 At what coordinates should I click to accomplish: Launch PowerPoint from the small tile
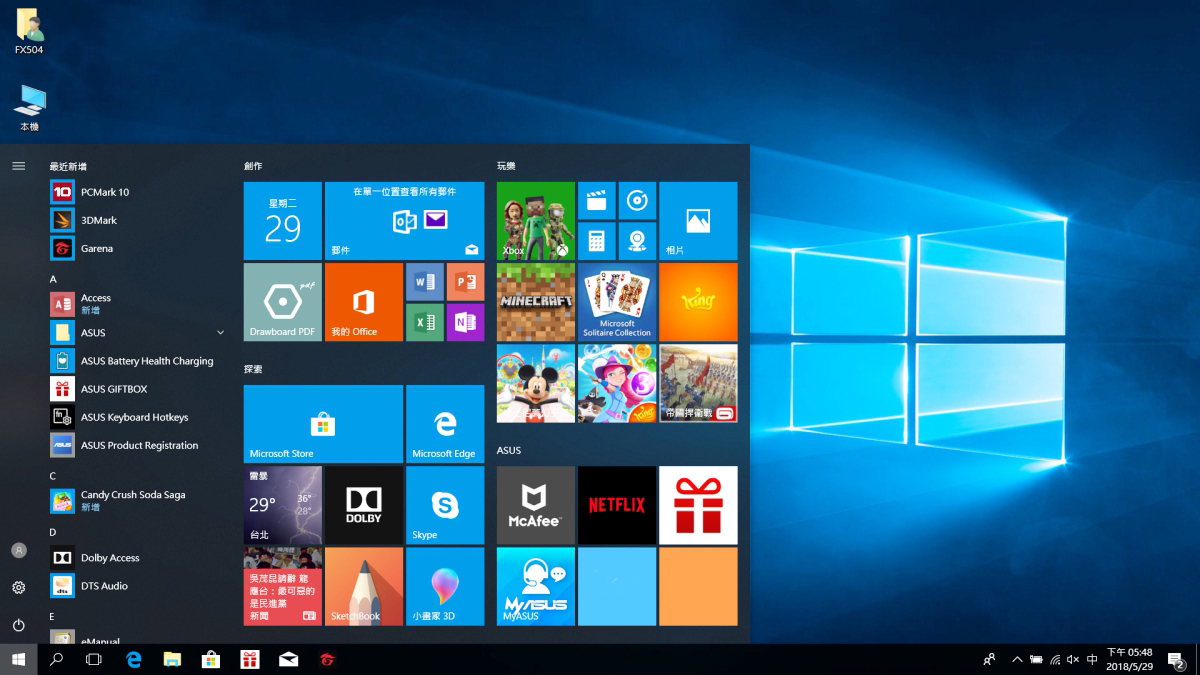tap(465, 282)
